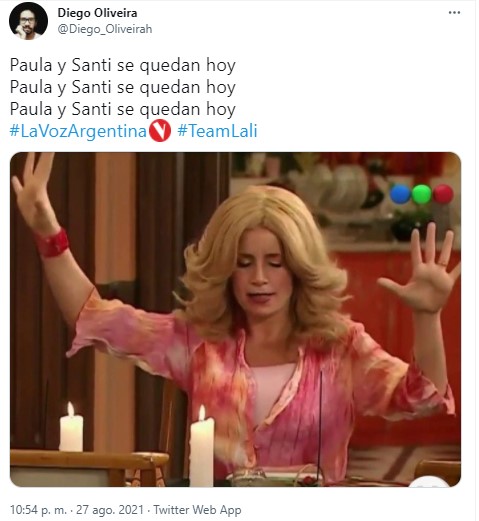Click the 27 ago. 2021 date
This screenshot has height=521, width=479.
110,510
